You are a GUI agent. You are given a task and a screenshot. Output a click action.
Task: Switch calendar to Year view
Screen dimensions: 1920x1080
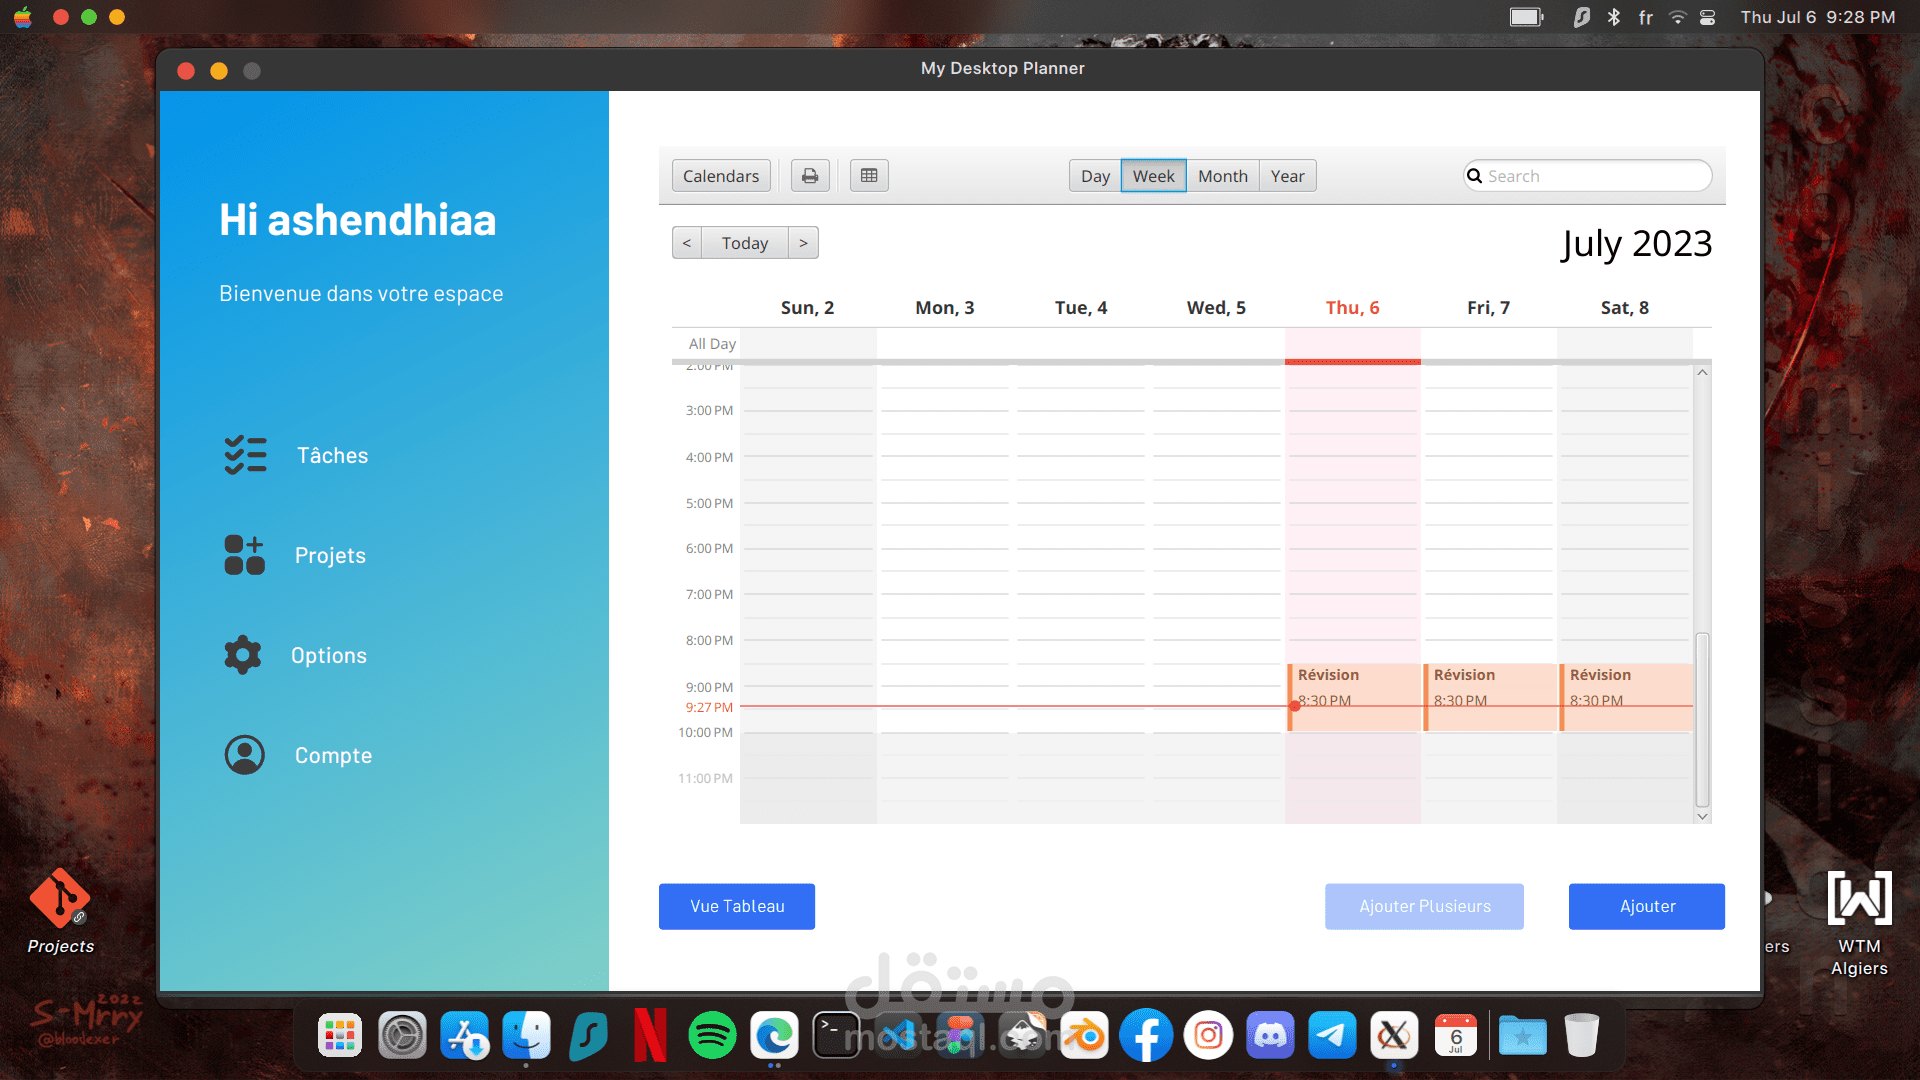point(1287,176)
